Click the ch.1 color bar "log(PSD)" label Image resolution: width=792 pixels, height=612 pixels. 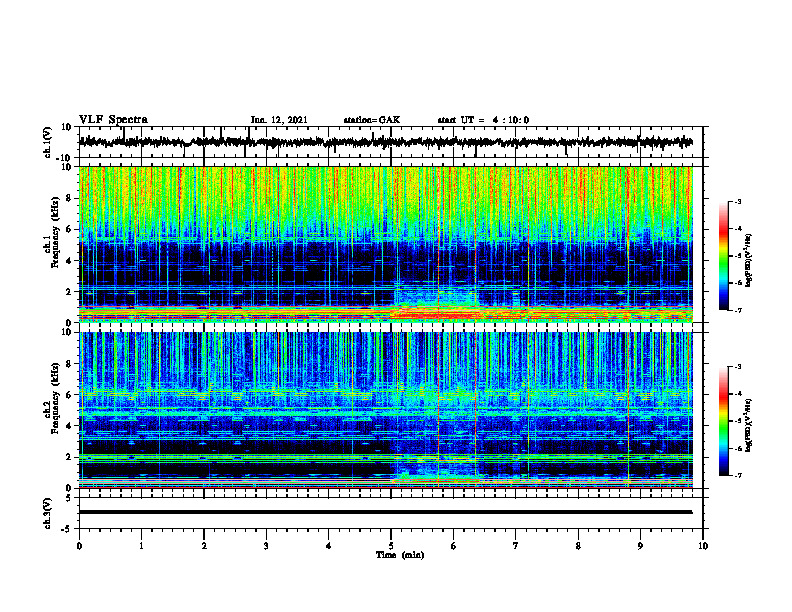(x=748, y=261)
